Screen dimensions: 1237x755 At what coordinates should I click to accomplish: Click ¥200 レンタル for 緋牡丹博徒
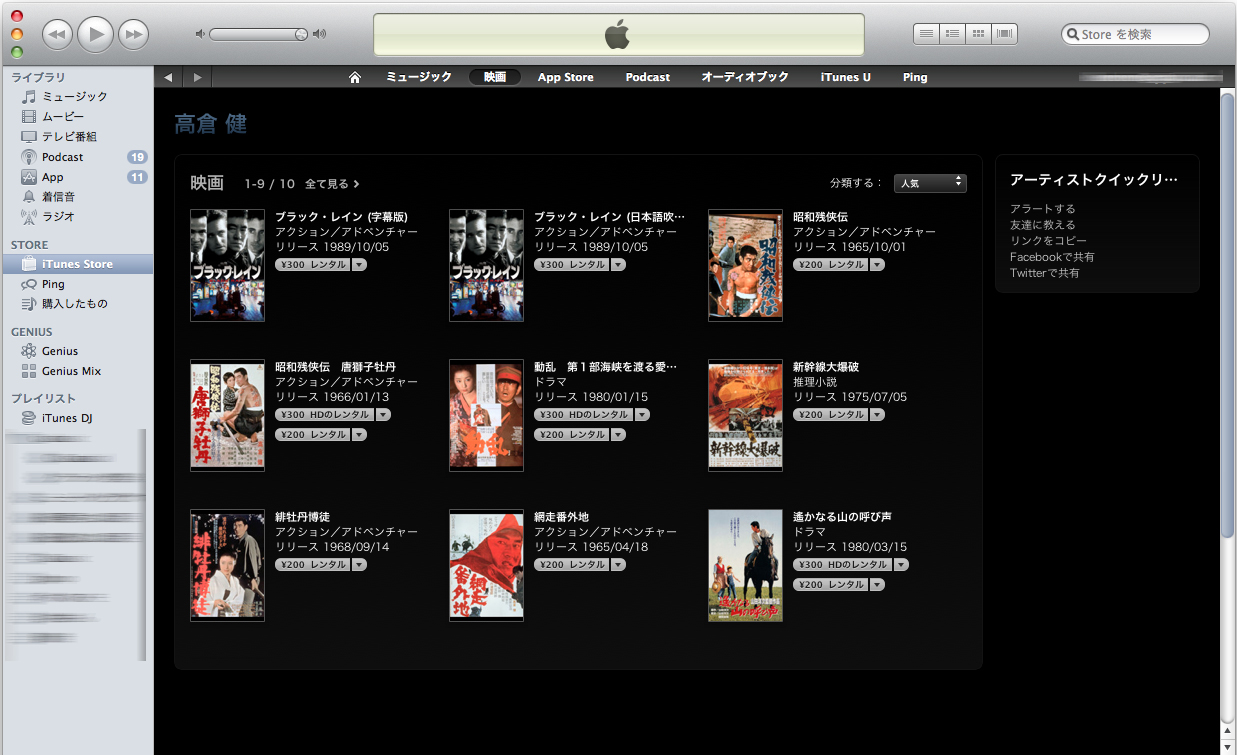point(312,565)
